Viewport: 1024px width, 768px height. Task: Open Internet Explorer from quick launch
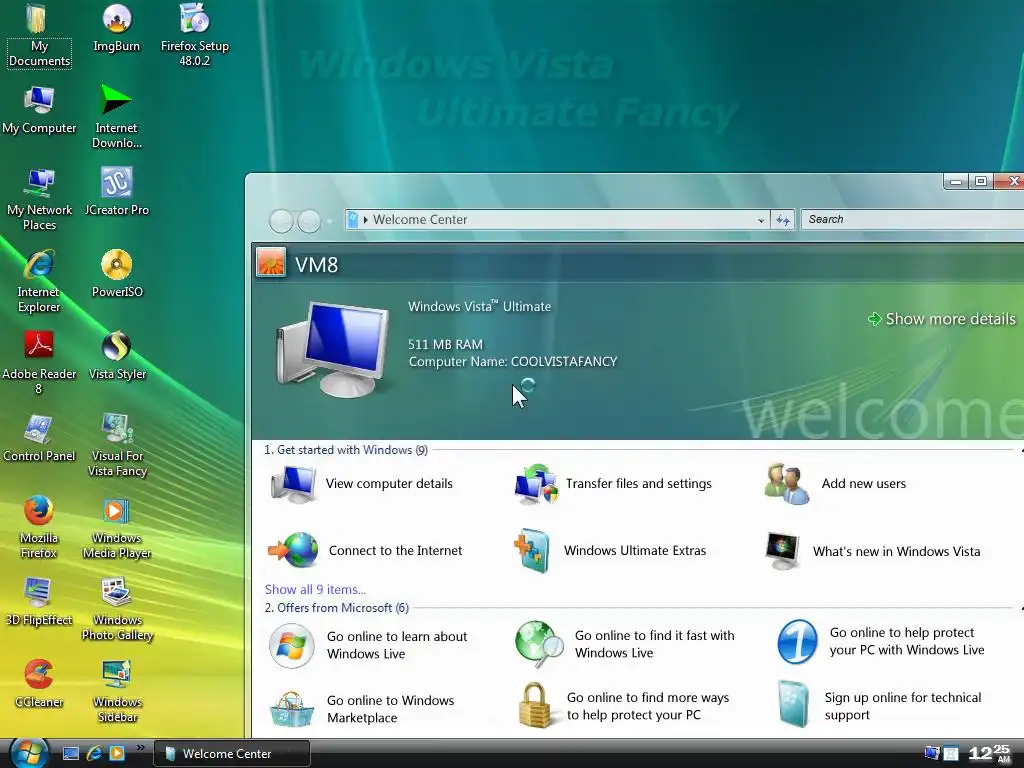[95, 754]
